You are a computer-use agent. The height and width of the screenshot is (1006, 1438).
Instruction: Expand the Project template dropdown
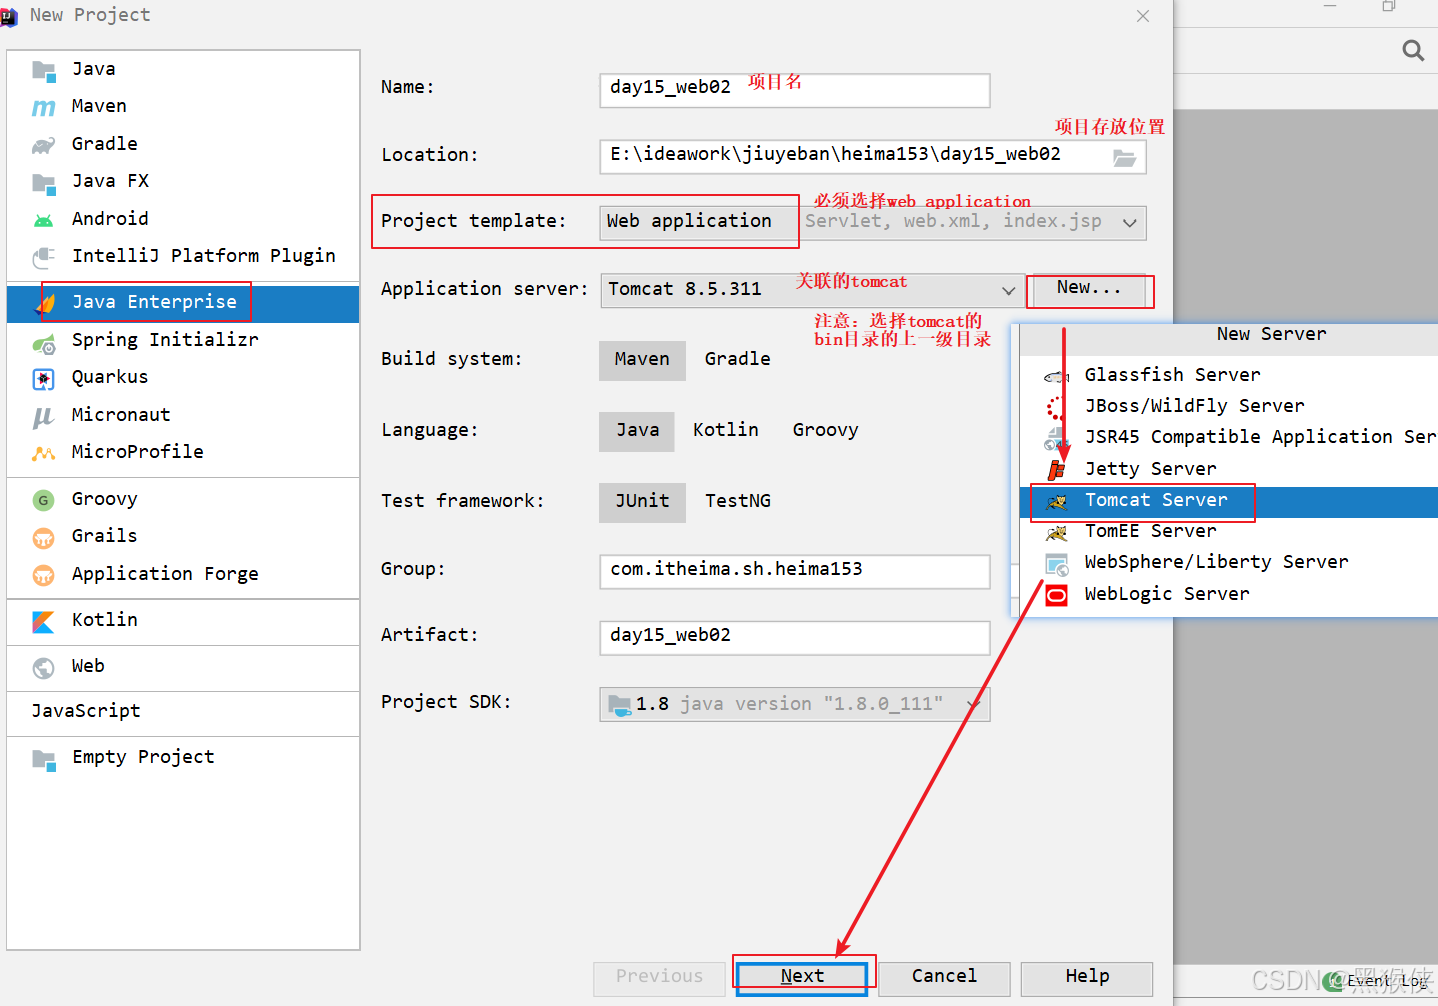1131,222
